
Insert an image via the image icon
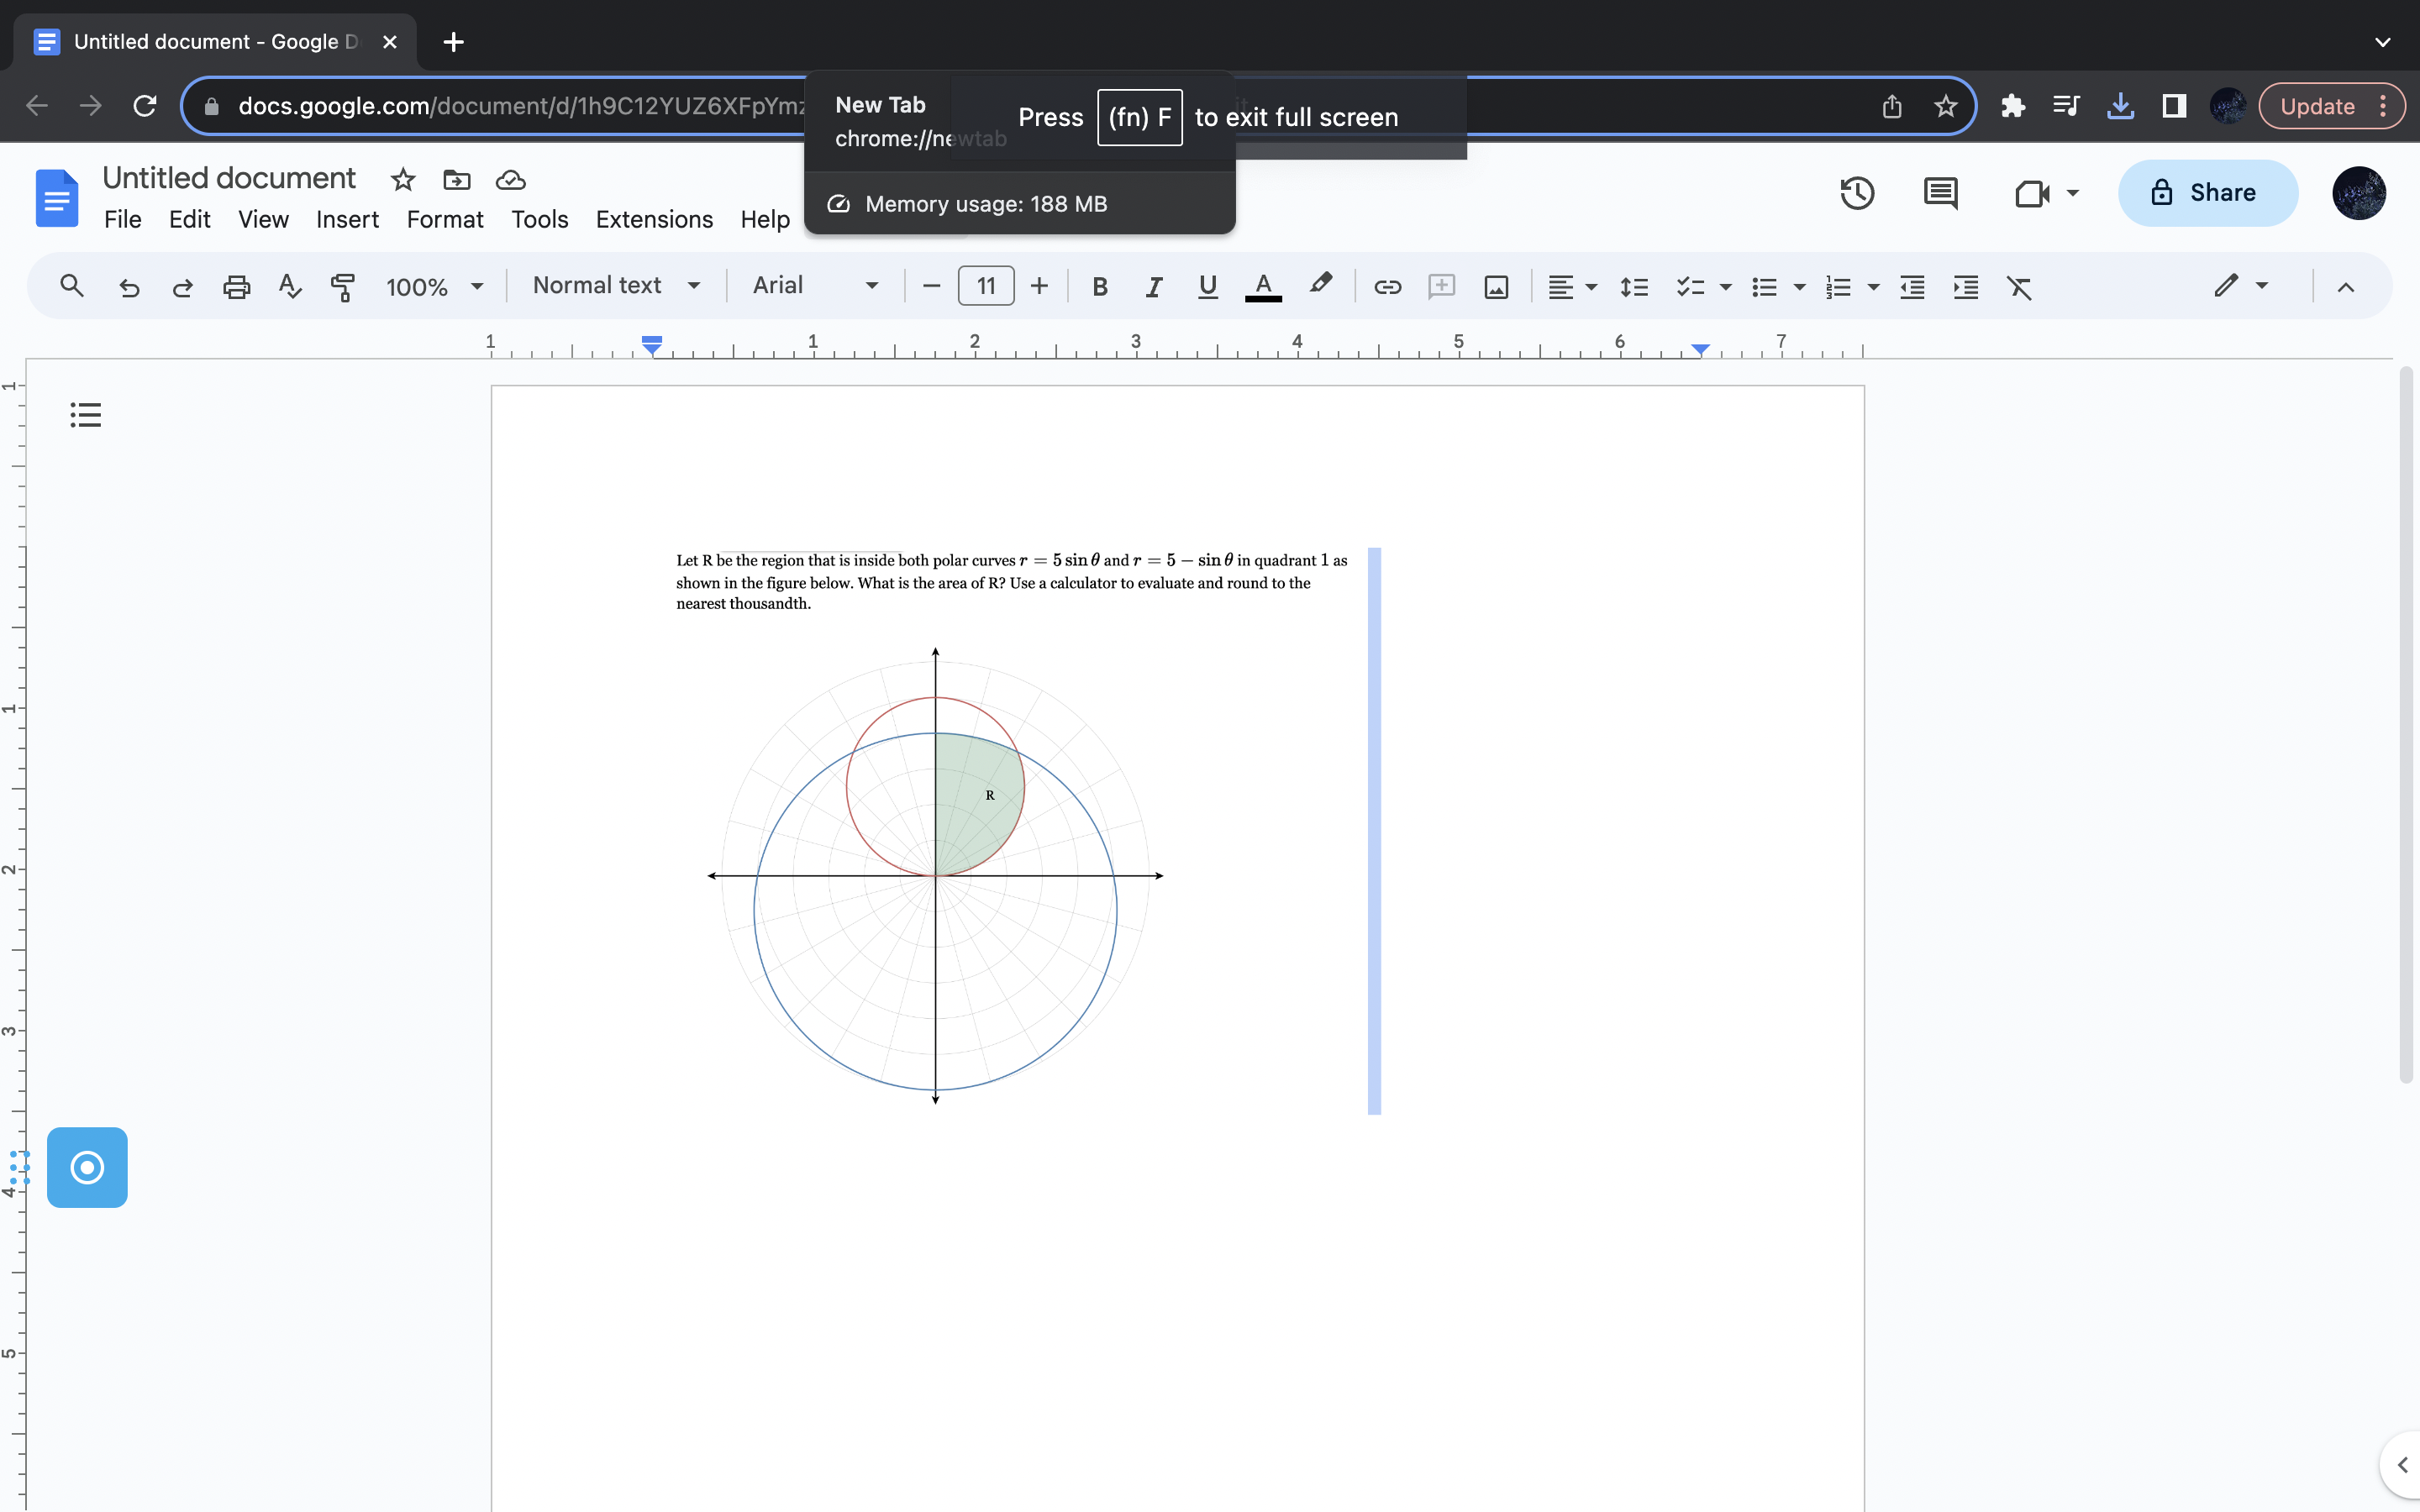tap(1496, 287)
